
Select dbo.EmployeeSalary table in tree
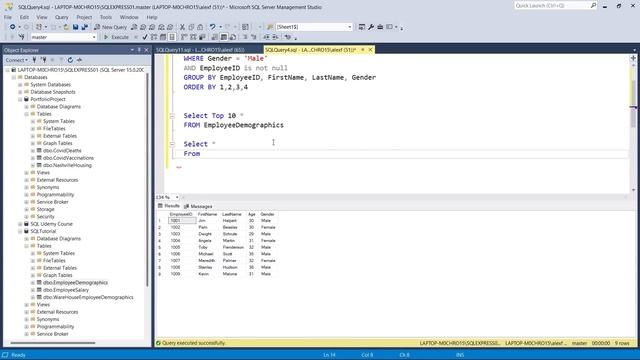pyautogui.click(x=66, y=290)
